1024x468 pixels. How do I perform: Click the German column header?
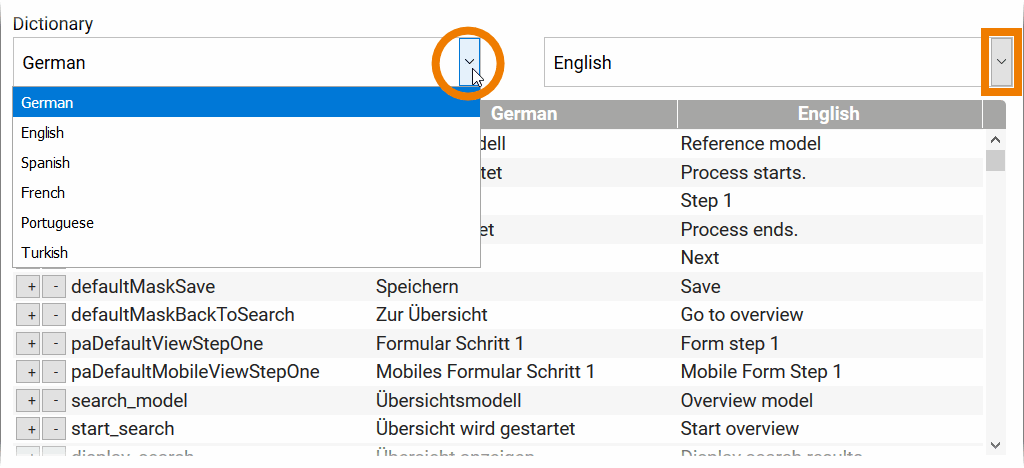coord(524,114)
